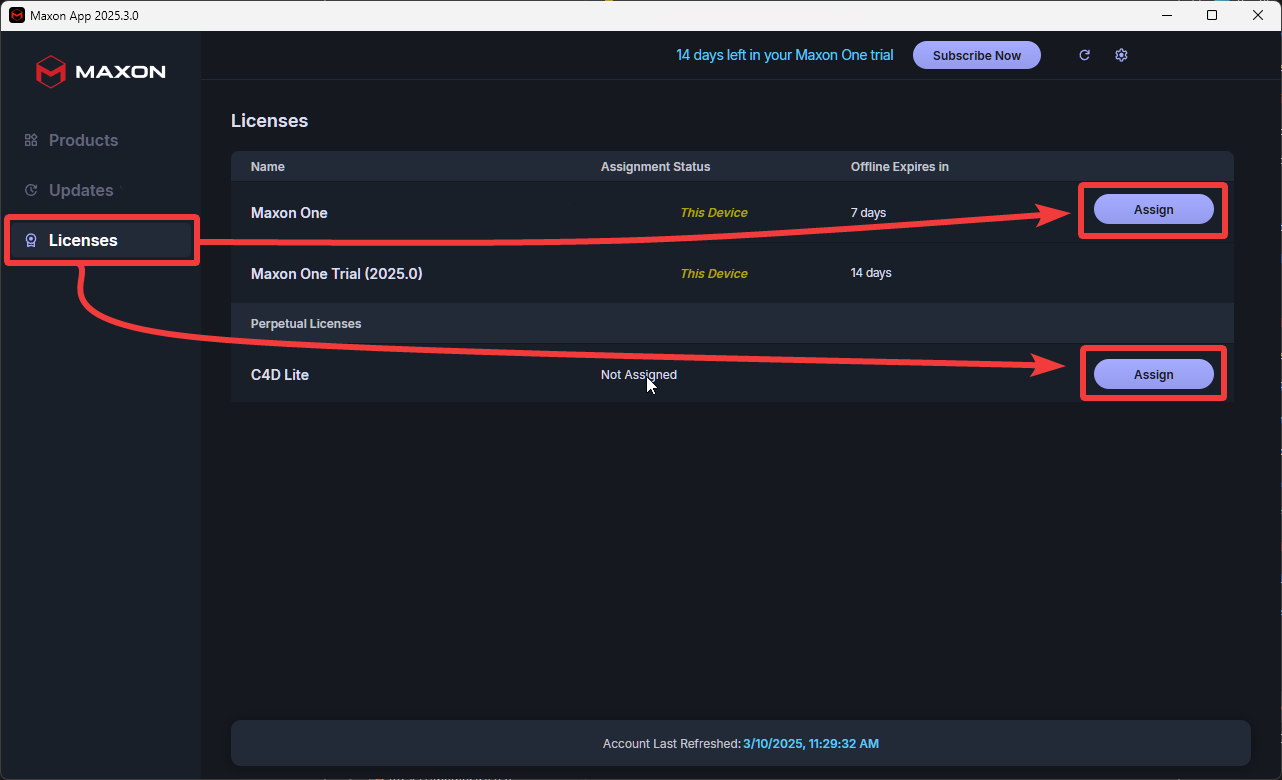Assign the C4D Lite license
Image resolution: width=1282 pixels, height=780 pixels.
click(1153, 374)
